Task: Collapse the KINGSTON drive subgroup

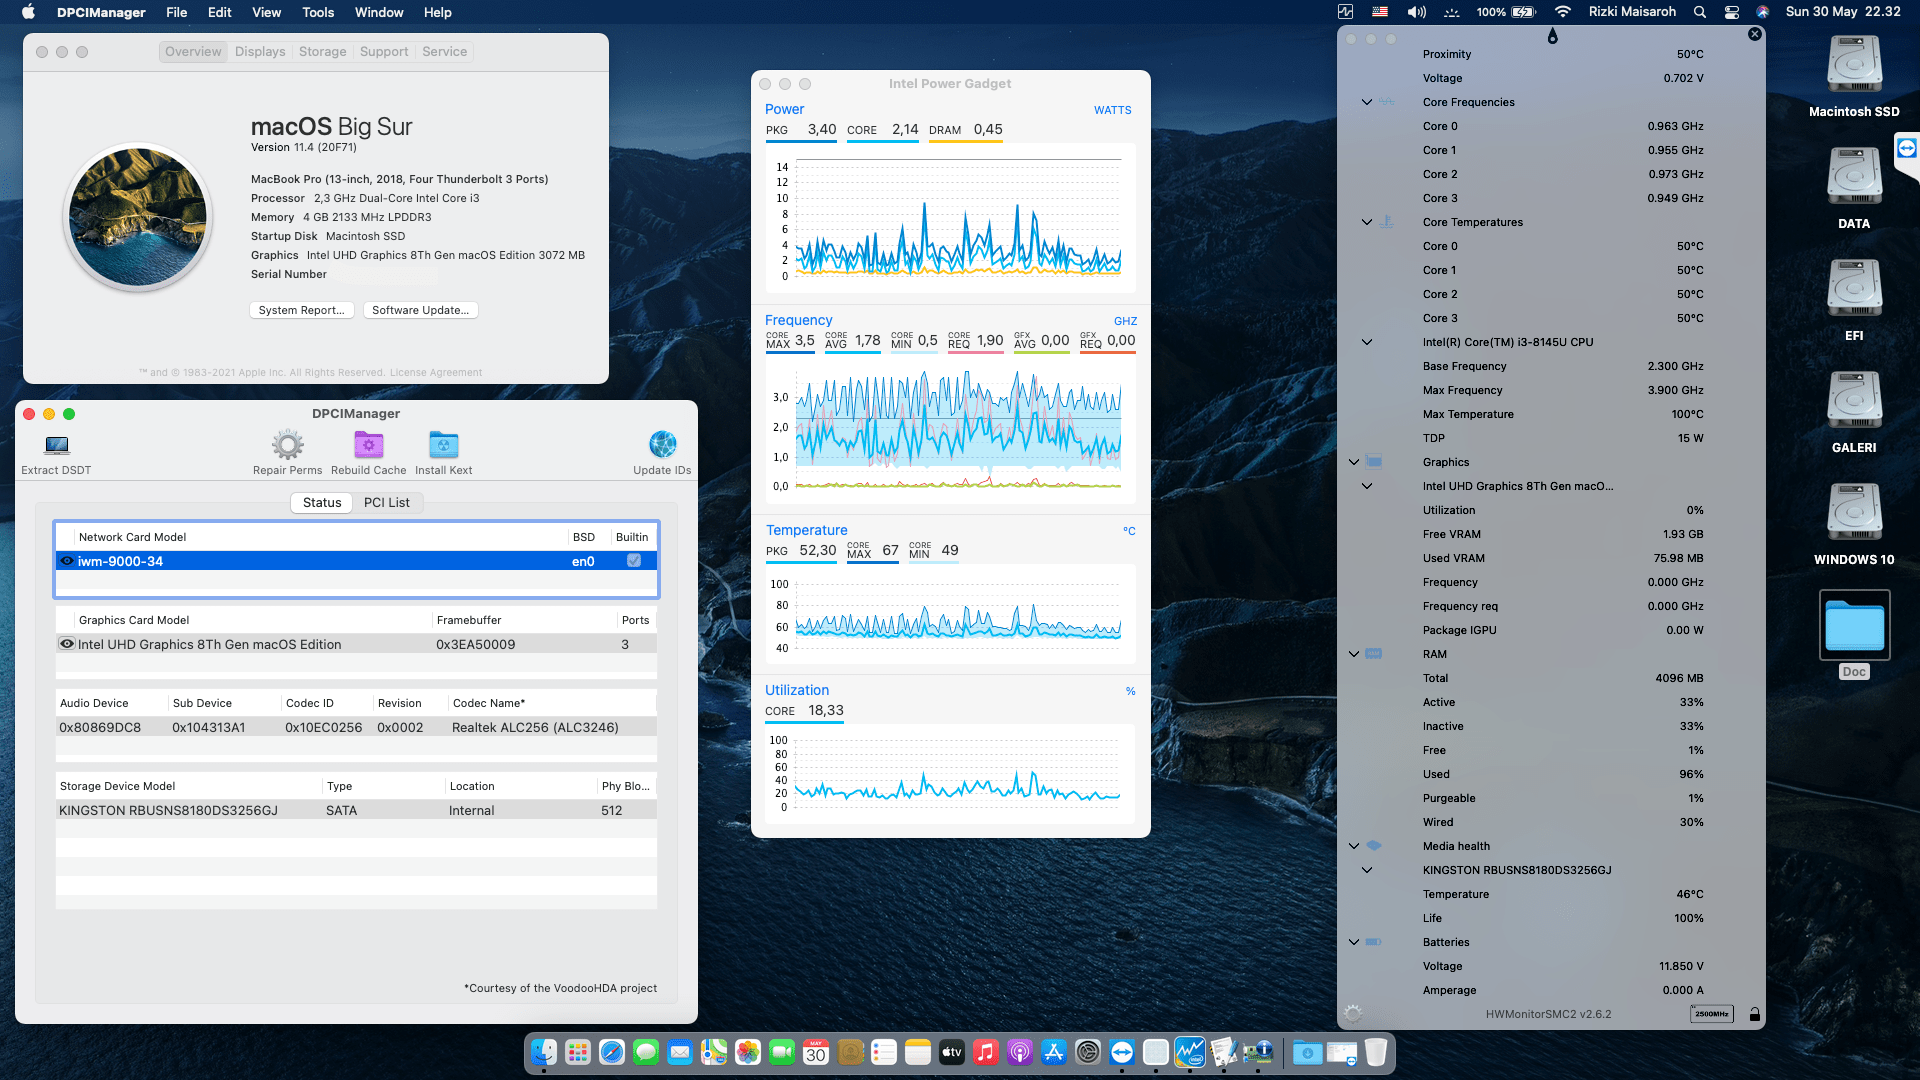Action: (x=1367, y=870)
